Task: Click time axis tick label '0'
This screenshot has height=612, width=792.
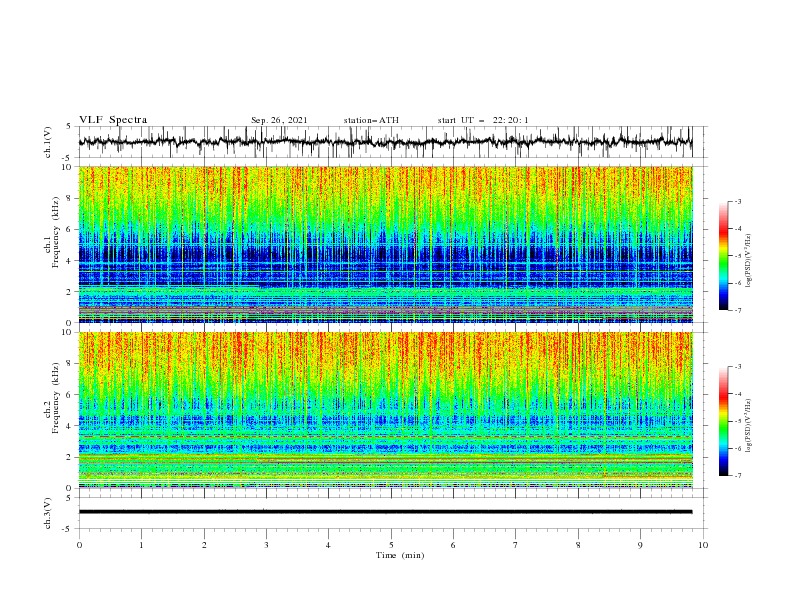Action: click(79, 545)
